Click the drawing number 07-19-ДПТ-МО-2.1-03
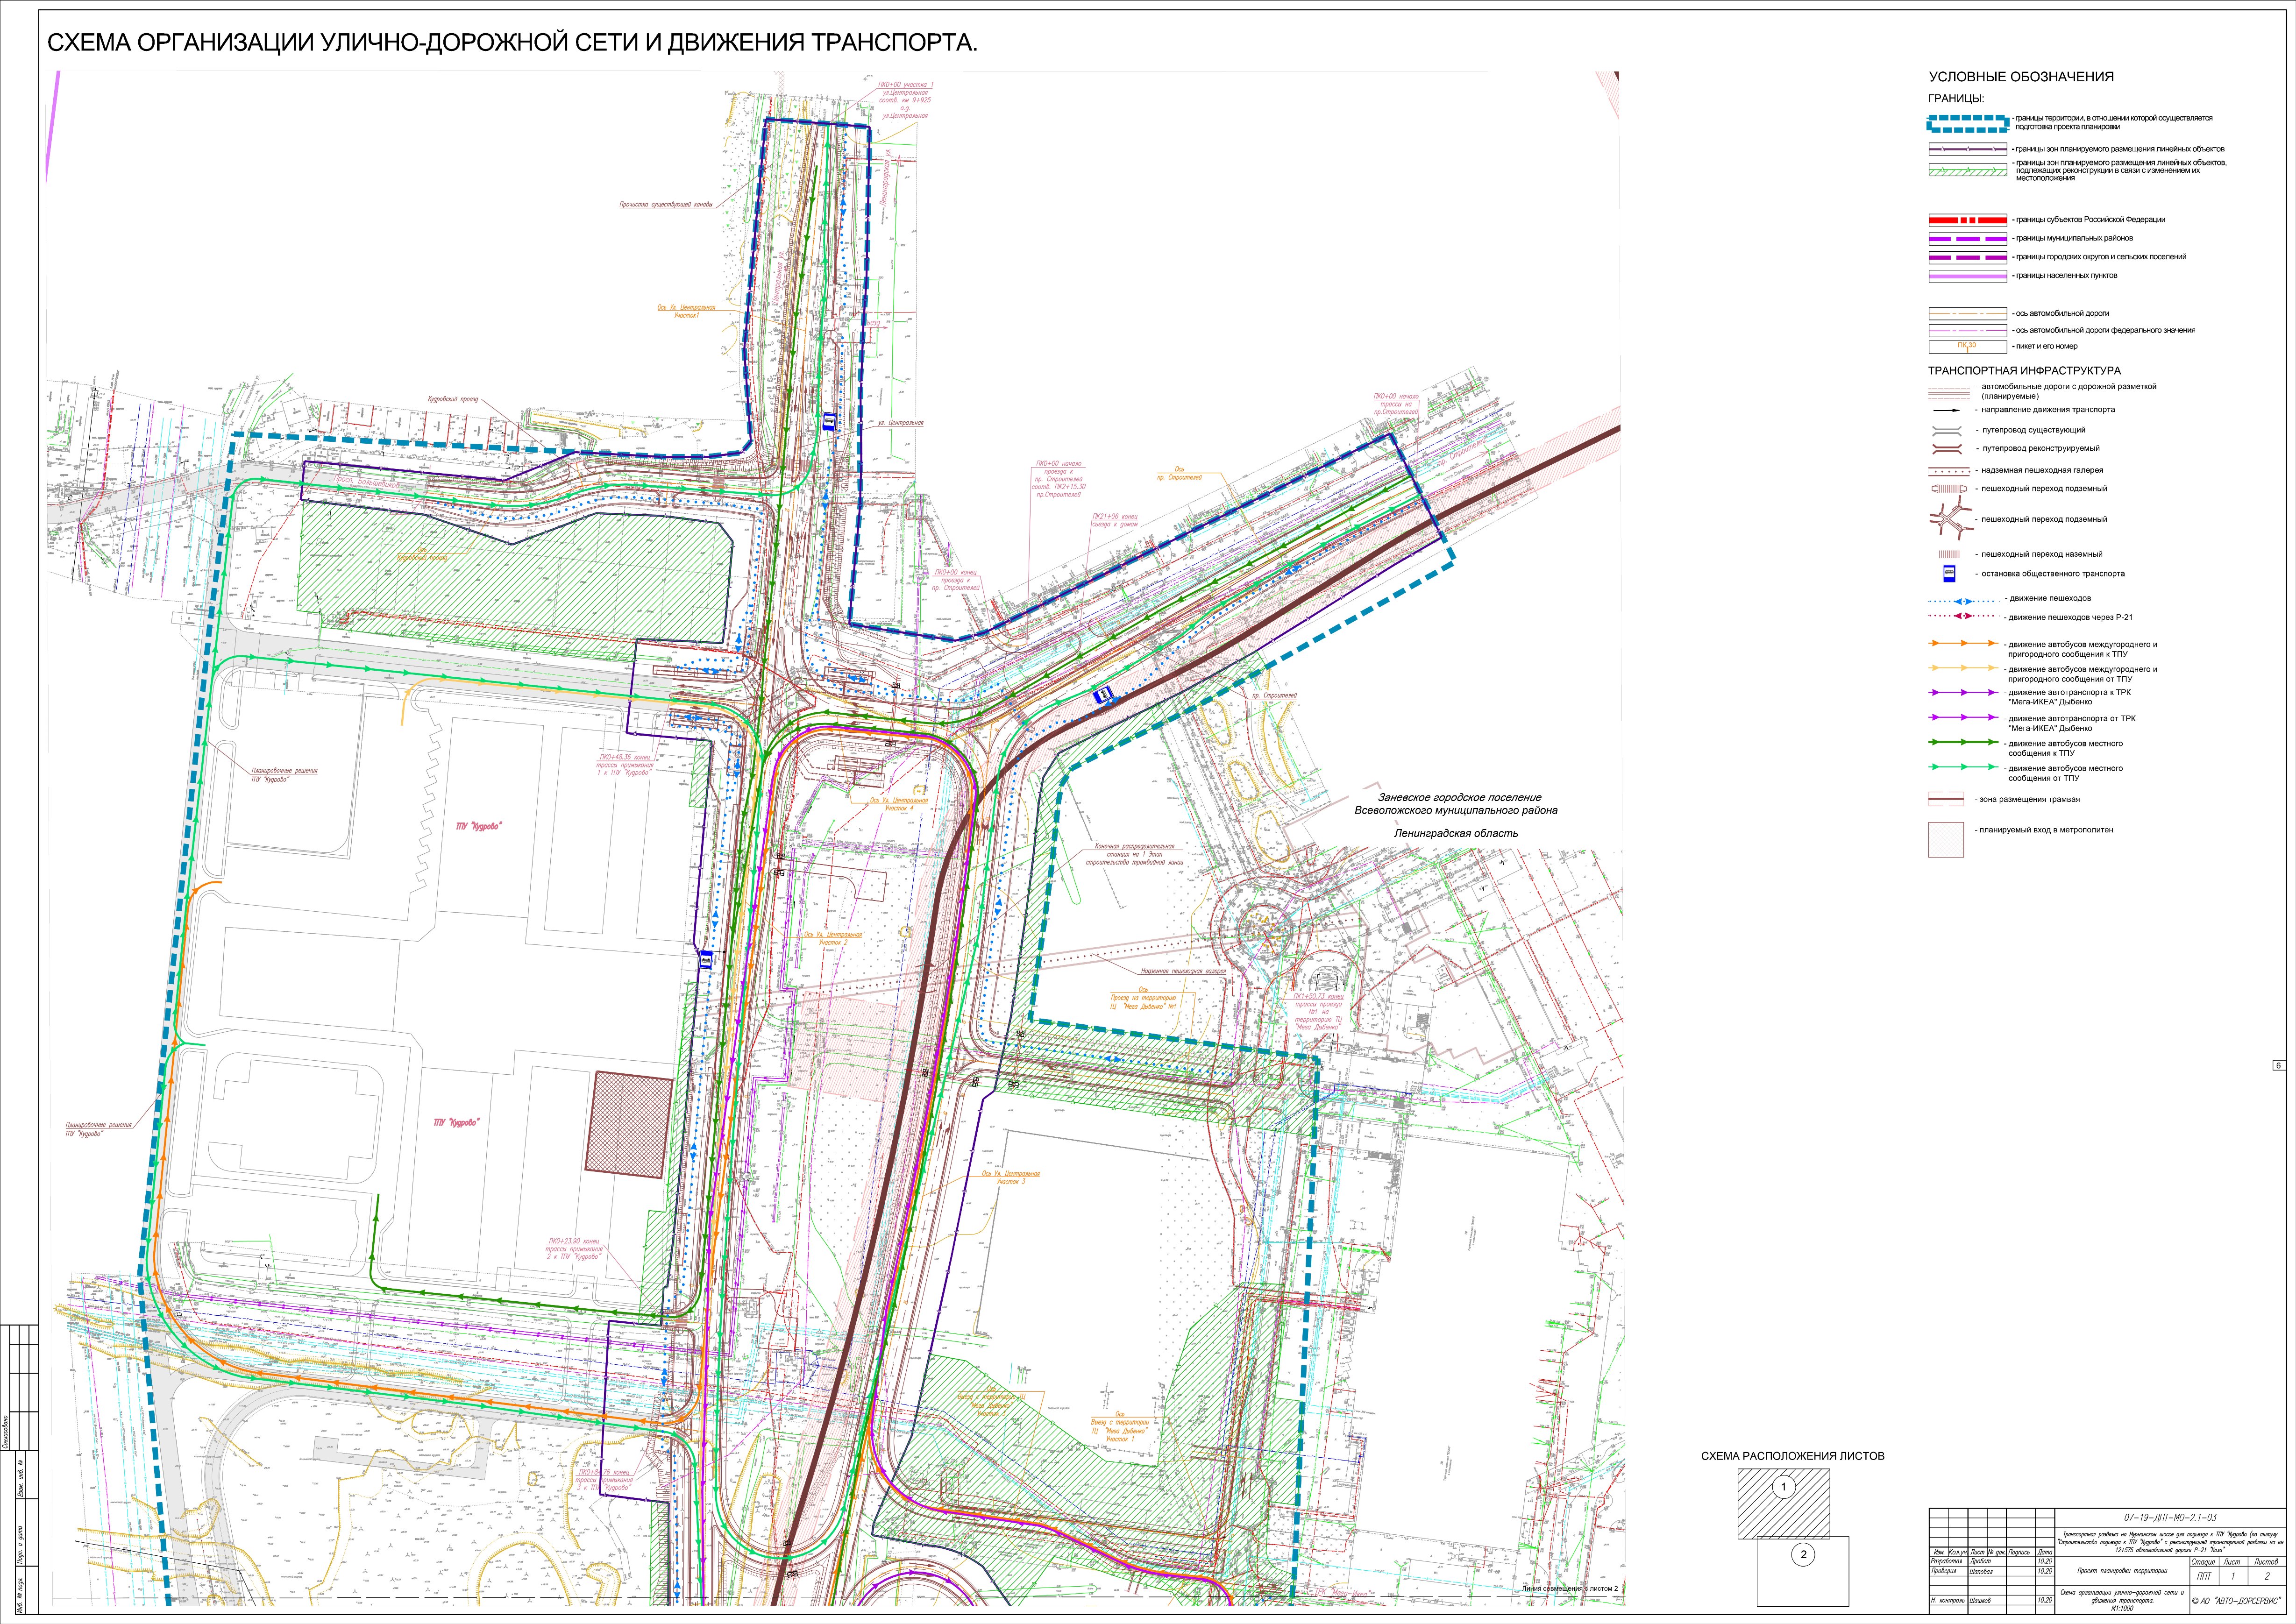This screenshot has height=1624, width=2296. pos(2169,1517)
